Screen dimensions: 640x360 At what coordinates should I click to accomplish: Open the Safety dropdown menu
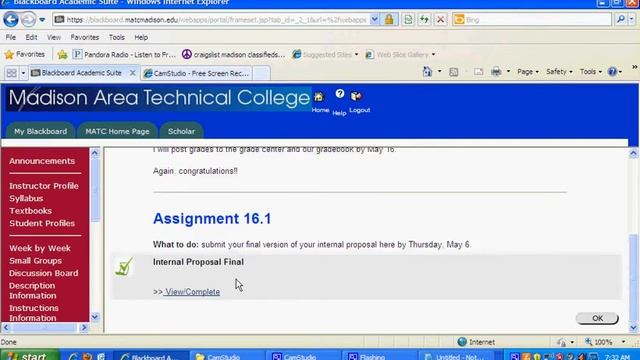point(559,72)
